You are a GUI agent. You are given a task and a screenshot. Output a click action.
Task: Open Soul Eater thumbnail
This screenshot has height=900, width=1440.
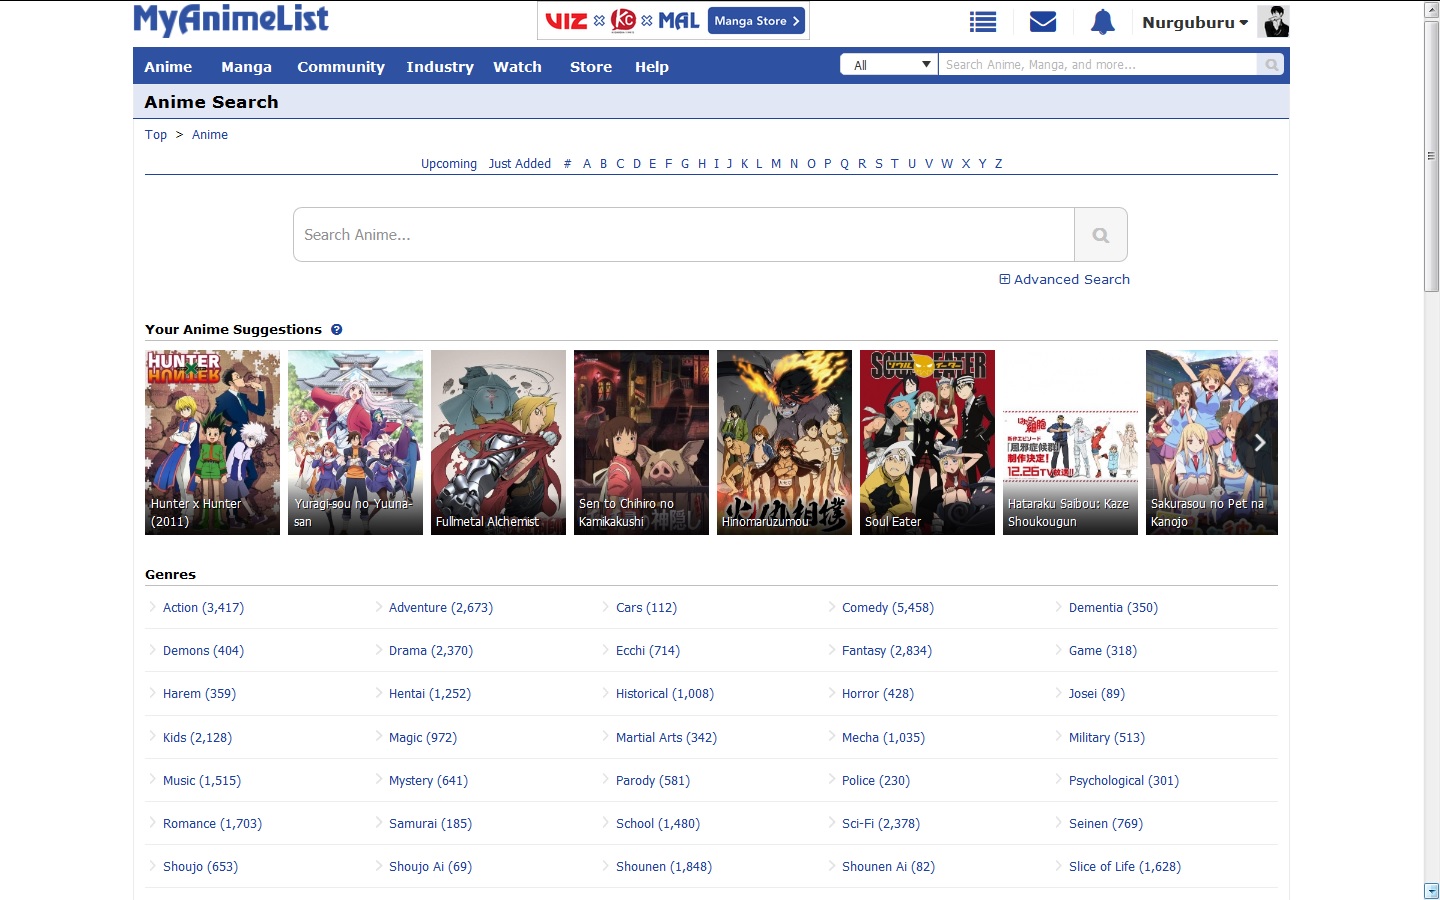pyautogui.click(x=927, y=442)
